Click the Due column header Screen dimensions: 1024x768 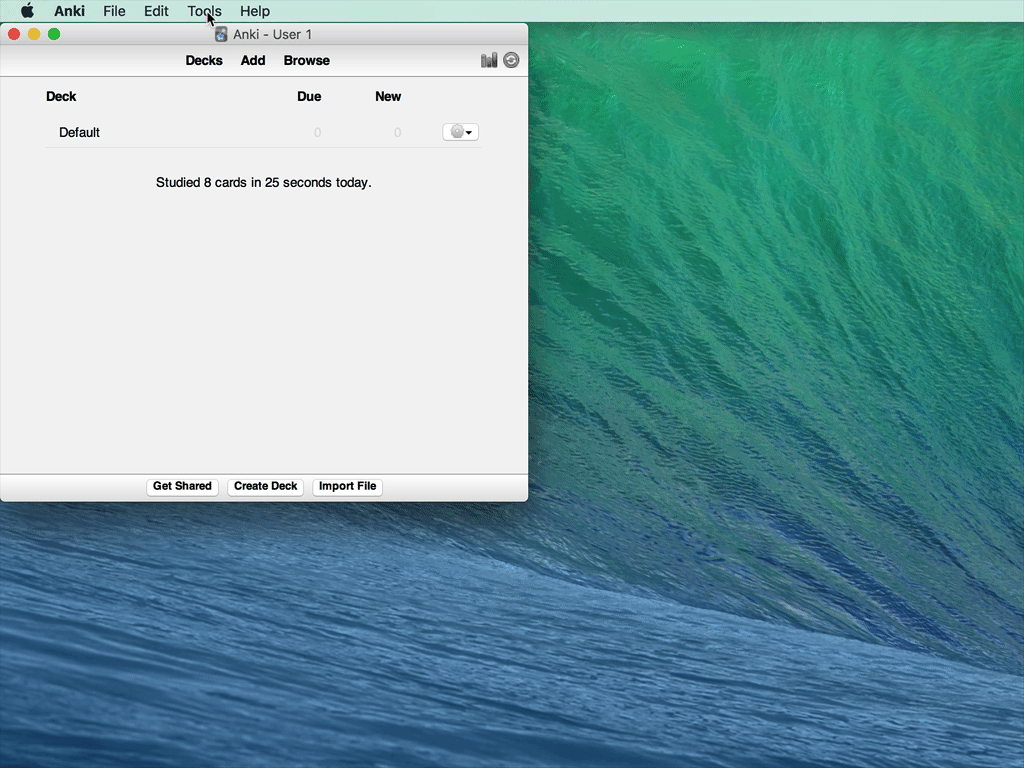(309, 97)
